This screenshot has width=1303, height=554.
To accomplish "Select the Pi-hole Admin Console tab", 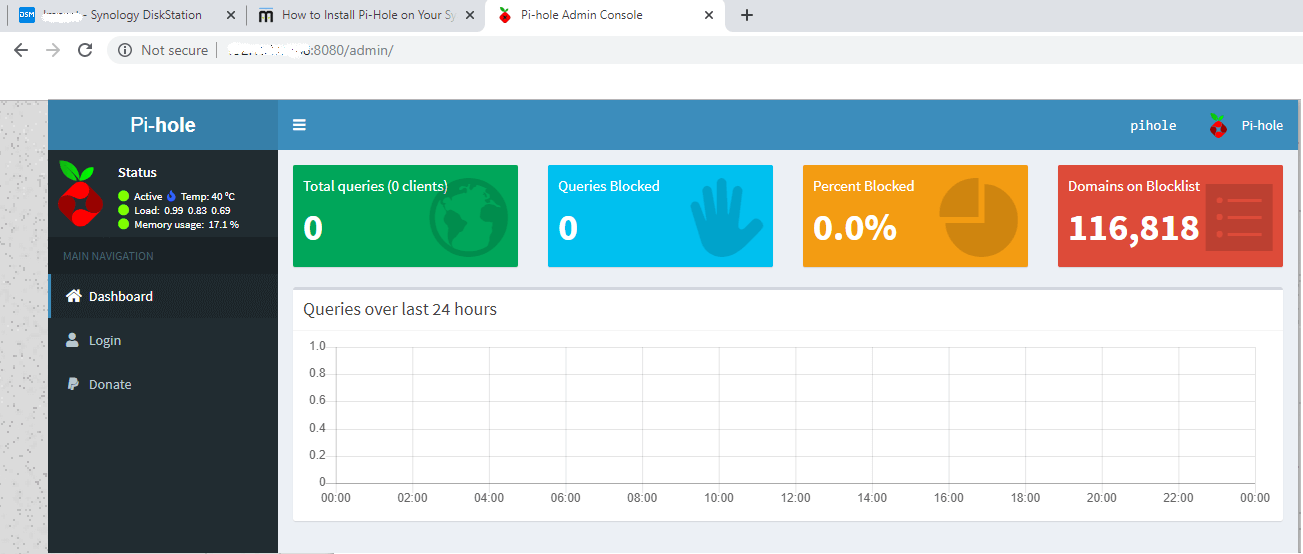I will (605, 15).
